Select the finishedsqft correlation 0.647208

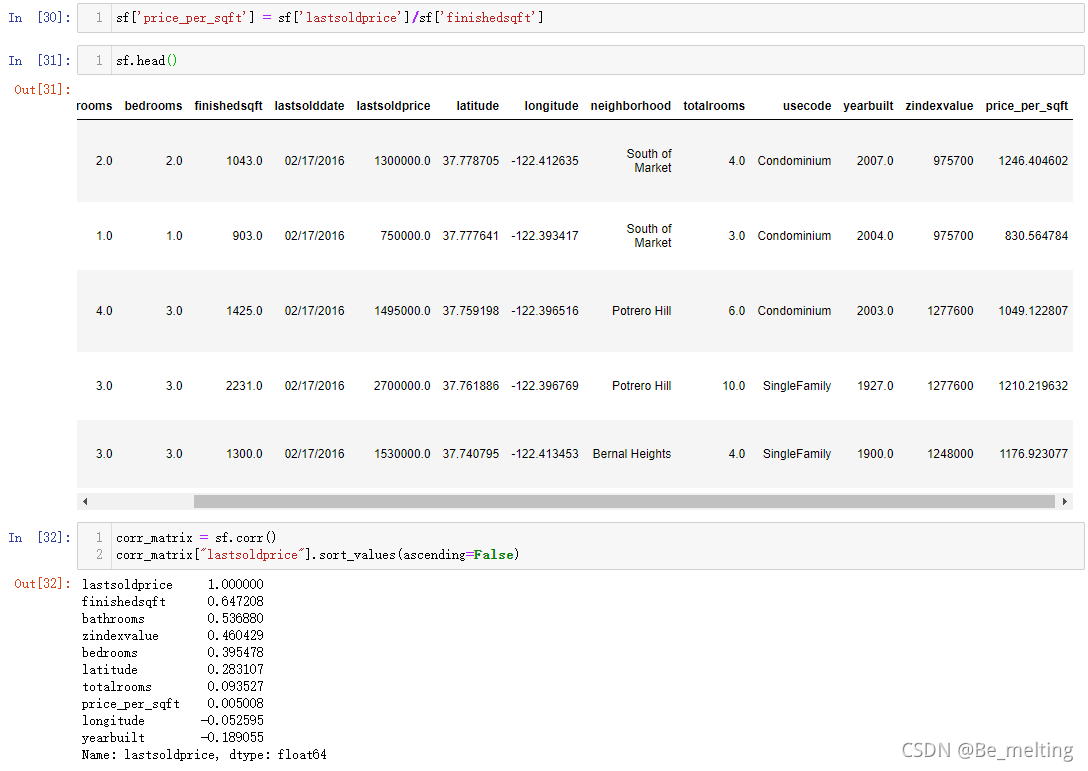(235, 601)
